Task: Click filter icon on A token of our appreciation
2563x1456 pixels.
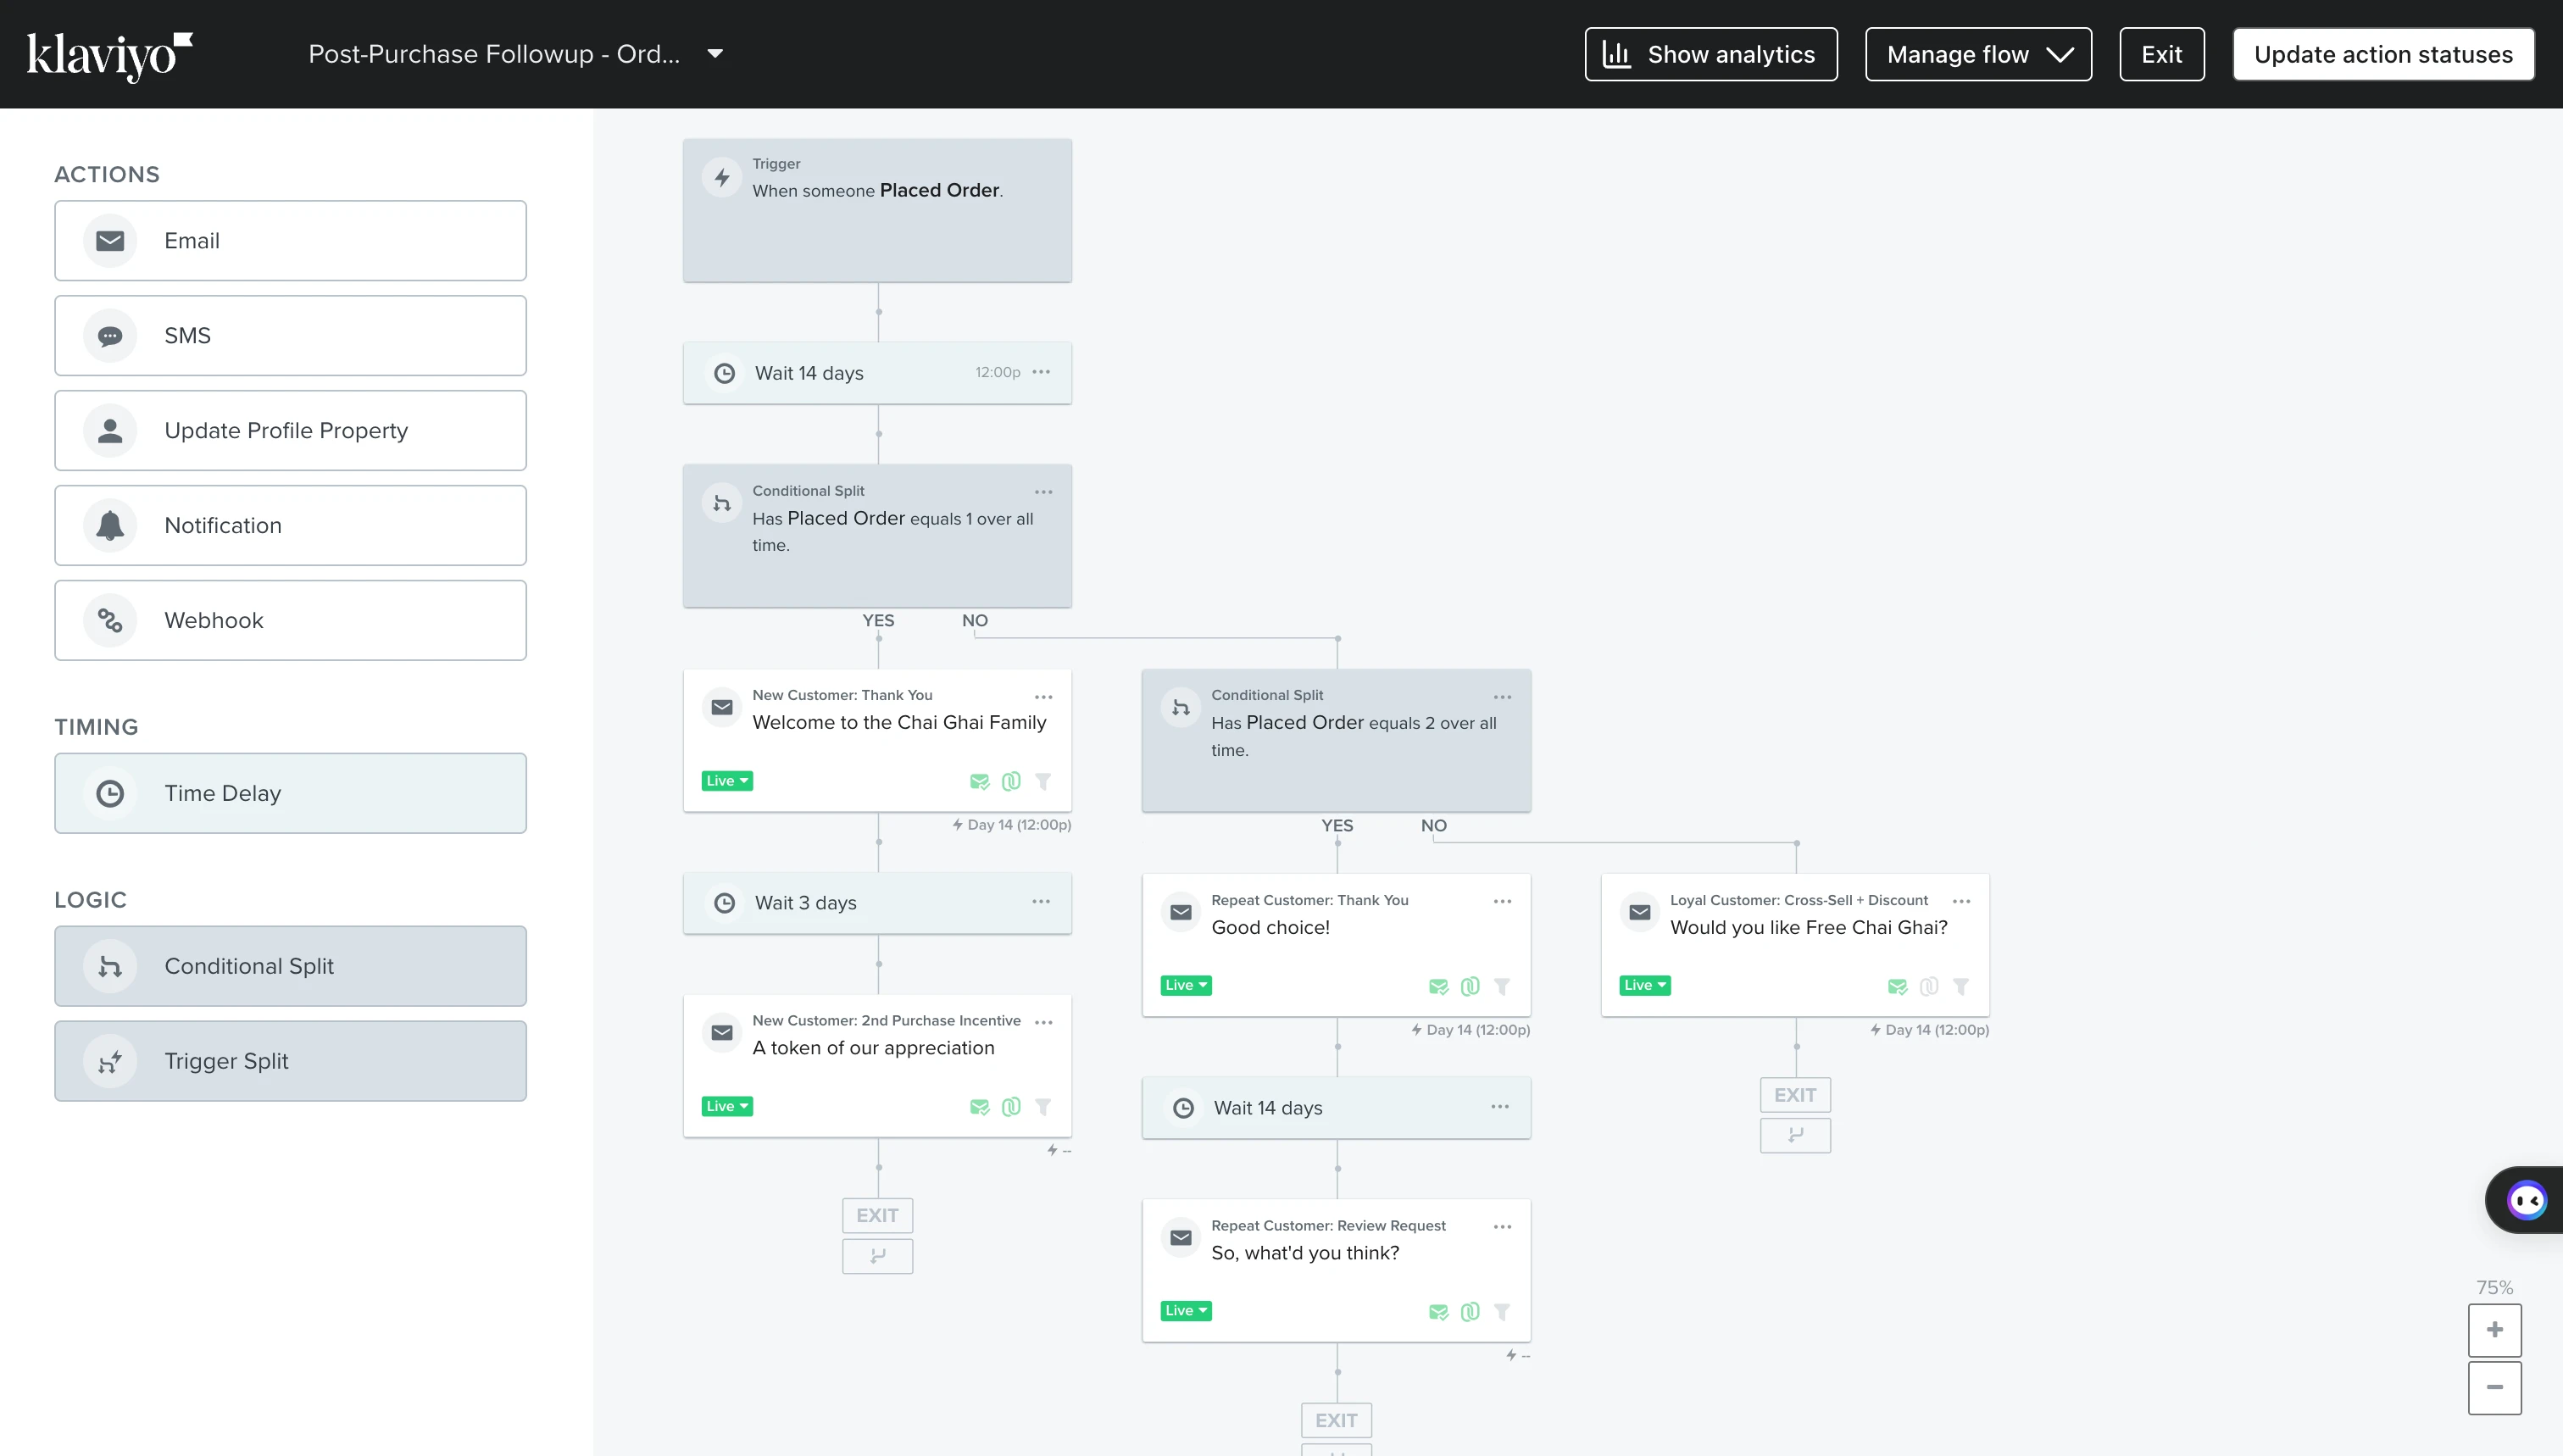Action: (x=1043, y=1107)
